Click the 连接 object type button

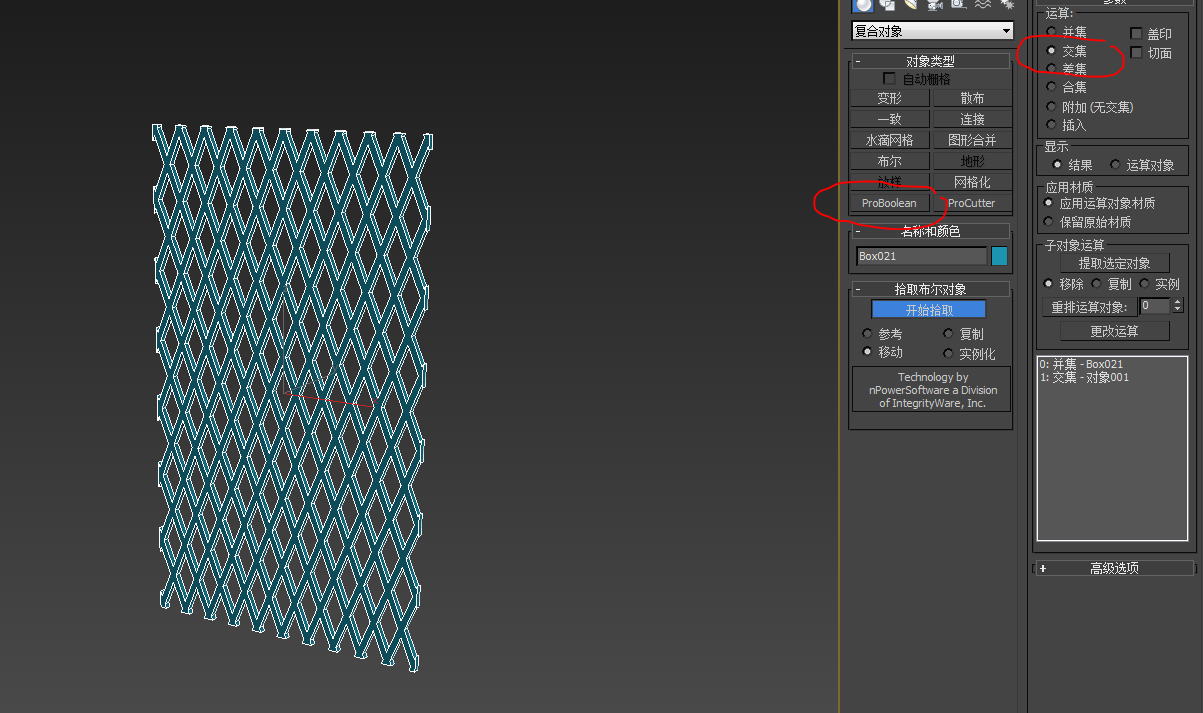click(x=972, y=119)
